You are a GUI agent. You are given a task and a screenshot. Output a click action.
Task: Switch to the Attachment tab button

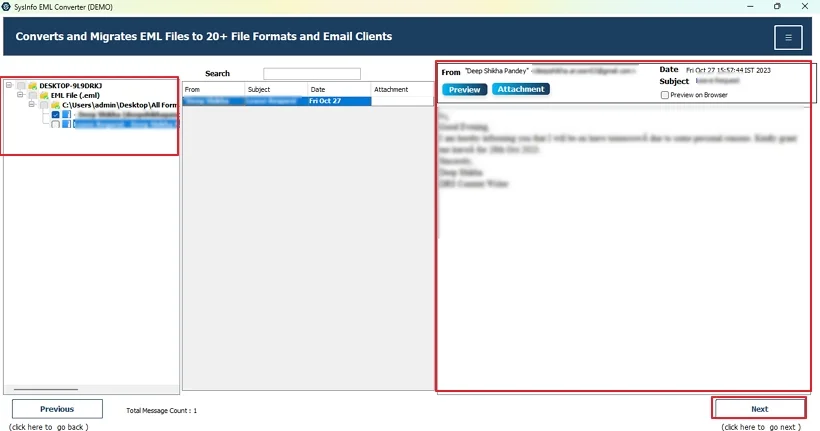(x=521, y=89)
